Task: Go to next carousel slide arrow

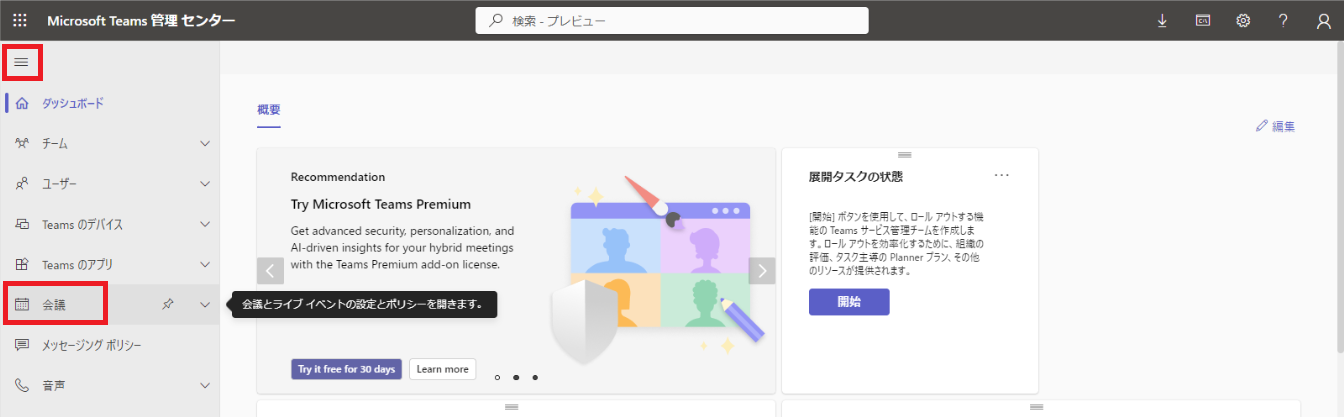Action: coord(762,271)
